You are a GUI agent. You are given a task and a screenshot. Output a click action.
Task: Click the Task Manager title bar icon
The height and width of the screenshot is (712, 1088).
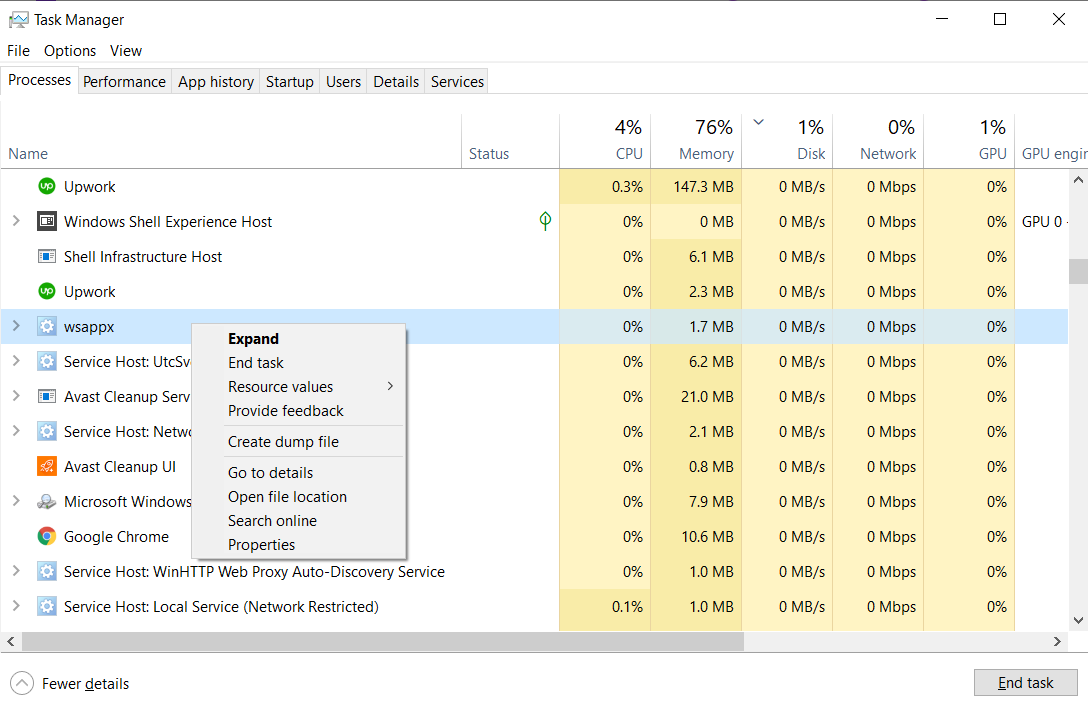tap(18, 20)
